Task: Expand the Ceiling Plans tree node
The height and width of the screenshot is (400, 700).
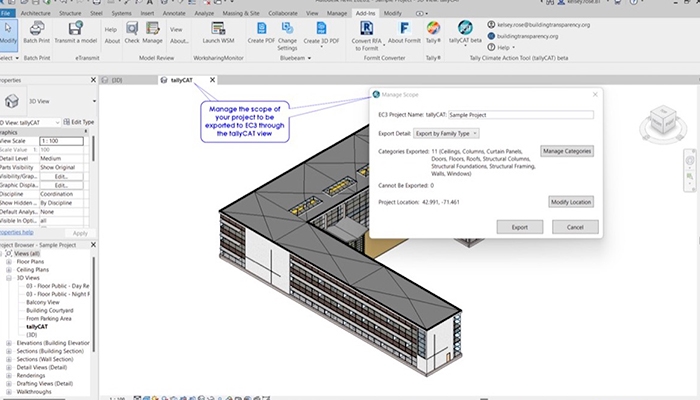Action: pos(9,271)
